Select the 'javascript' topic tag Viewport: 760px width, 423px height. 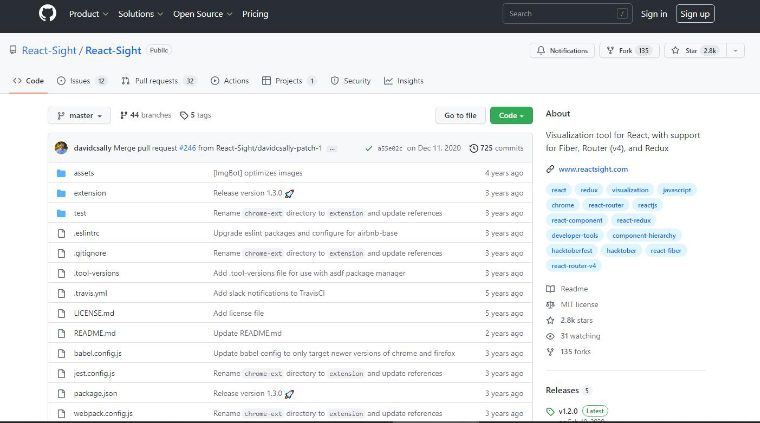(x=677, y=190)
